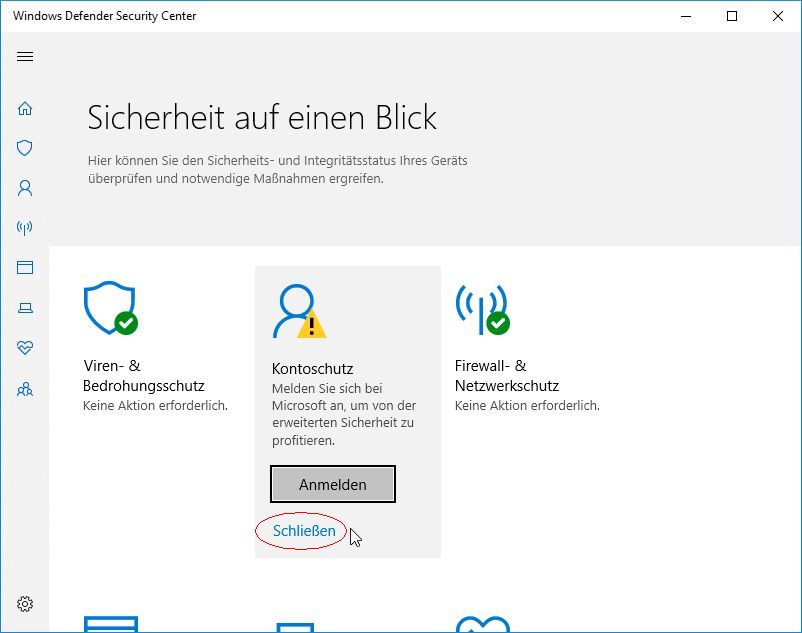Minimize the Windows Defender Security Center window
The height and width of the screenshot is (633, 802).
pos(686,16)
